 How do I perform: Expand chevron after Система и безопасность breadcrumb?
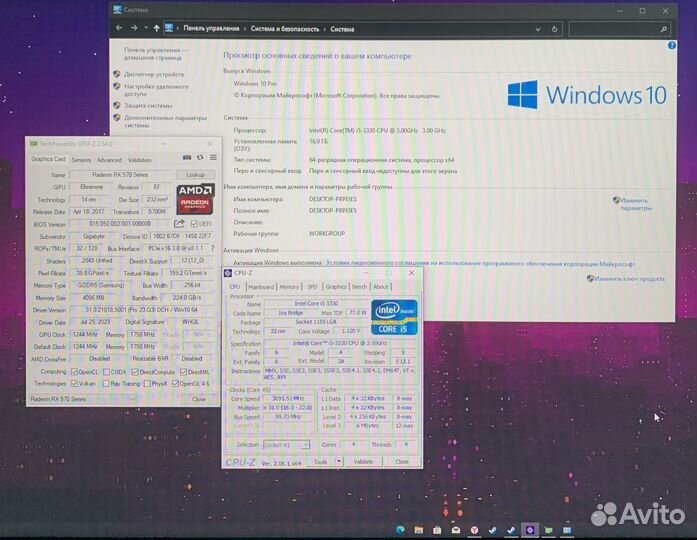(x=324, y=29)
